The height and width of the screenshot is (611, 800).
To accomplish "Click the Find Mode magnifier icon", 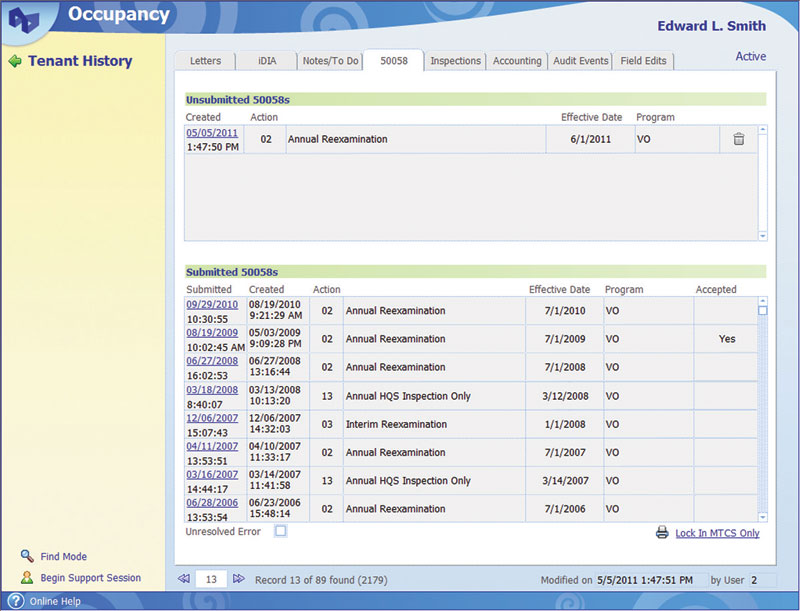I will (x=27, y=556).
